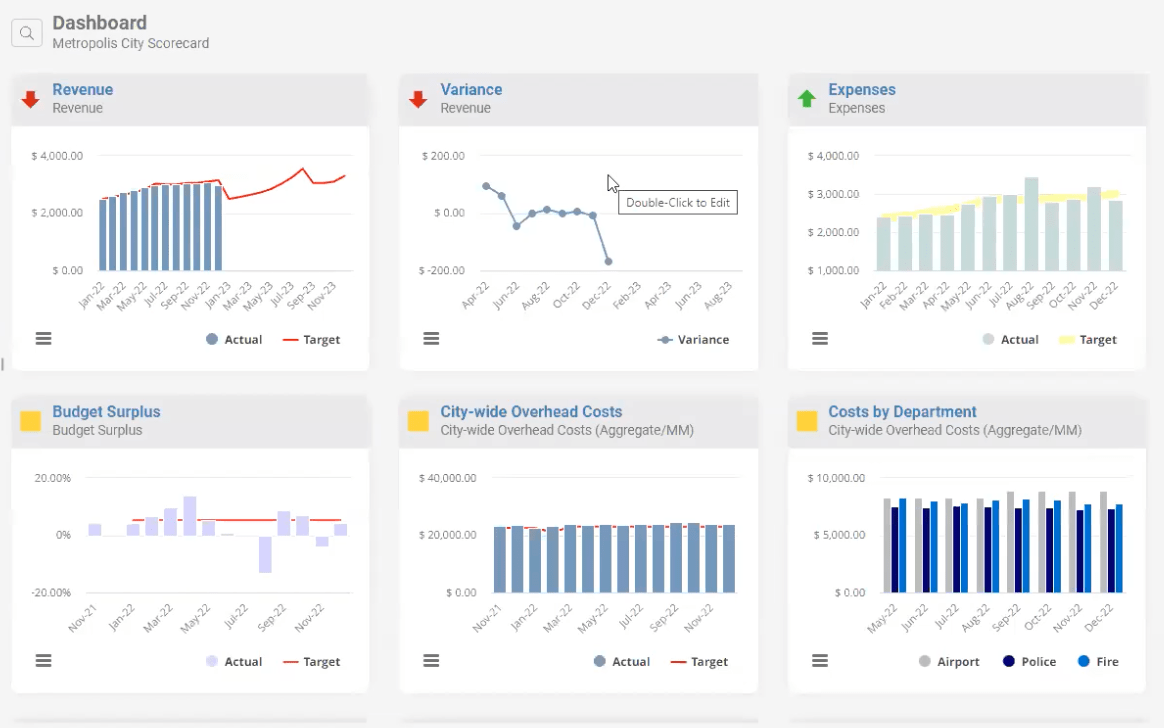
Task: Open City-wide Overhead Costs chart menu
Action: click(x=431, y=660)
